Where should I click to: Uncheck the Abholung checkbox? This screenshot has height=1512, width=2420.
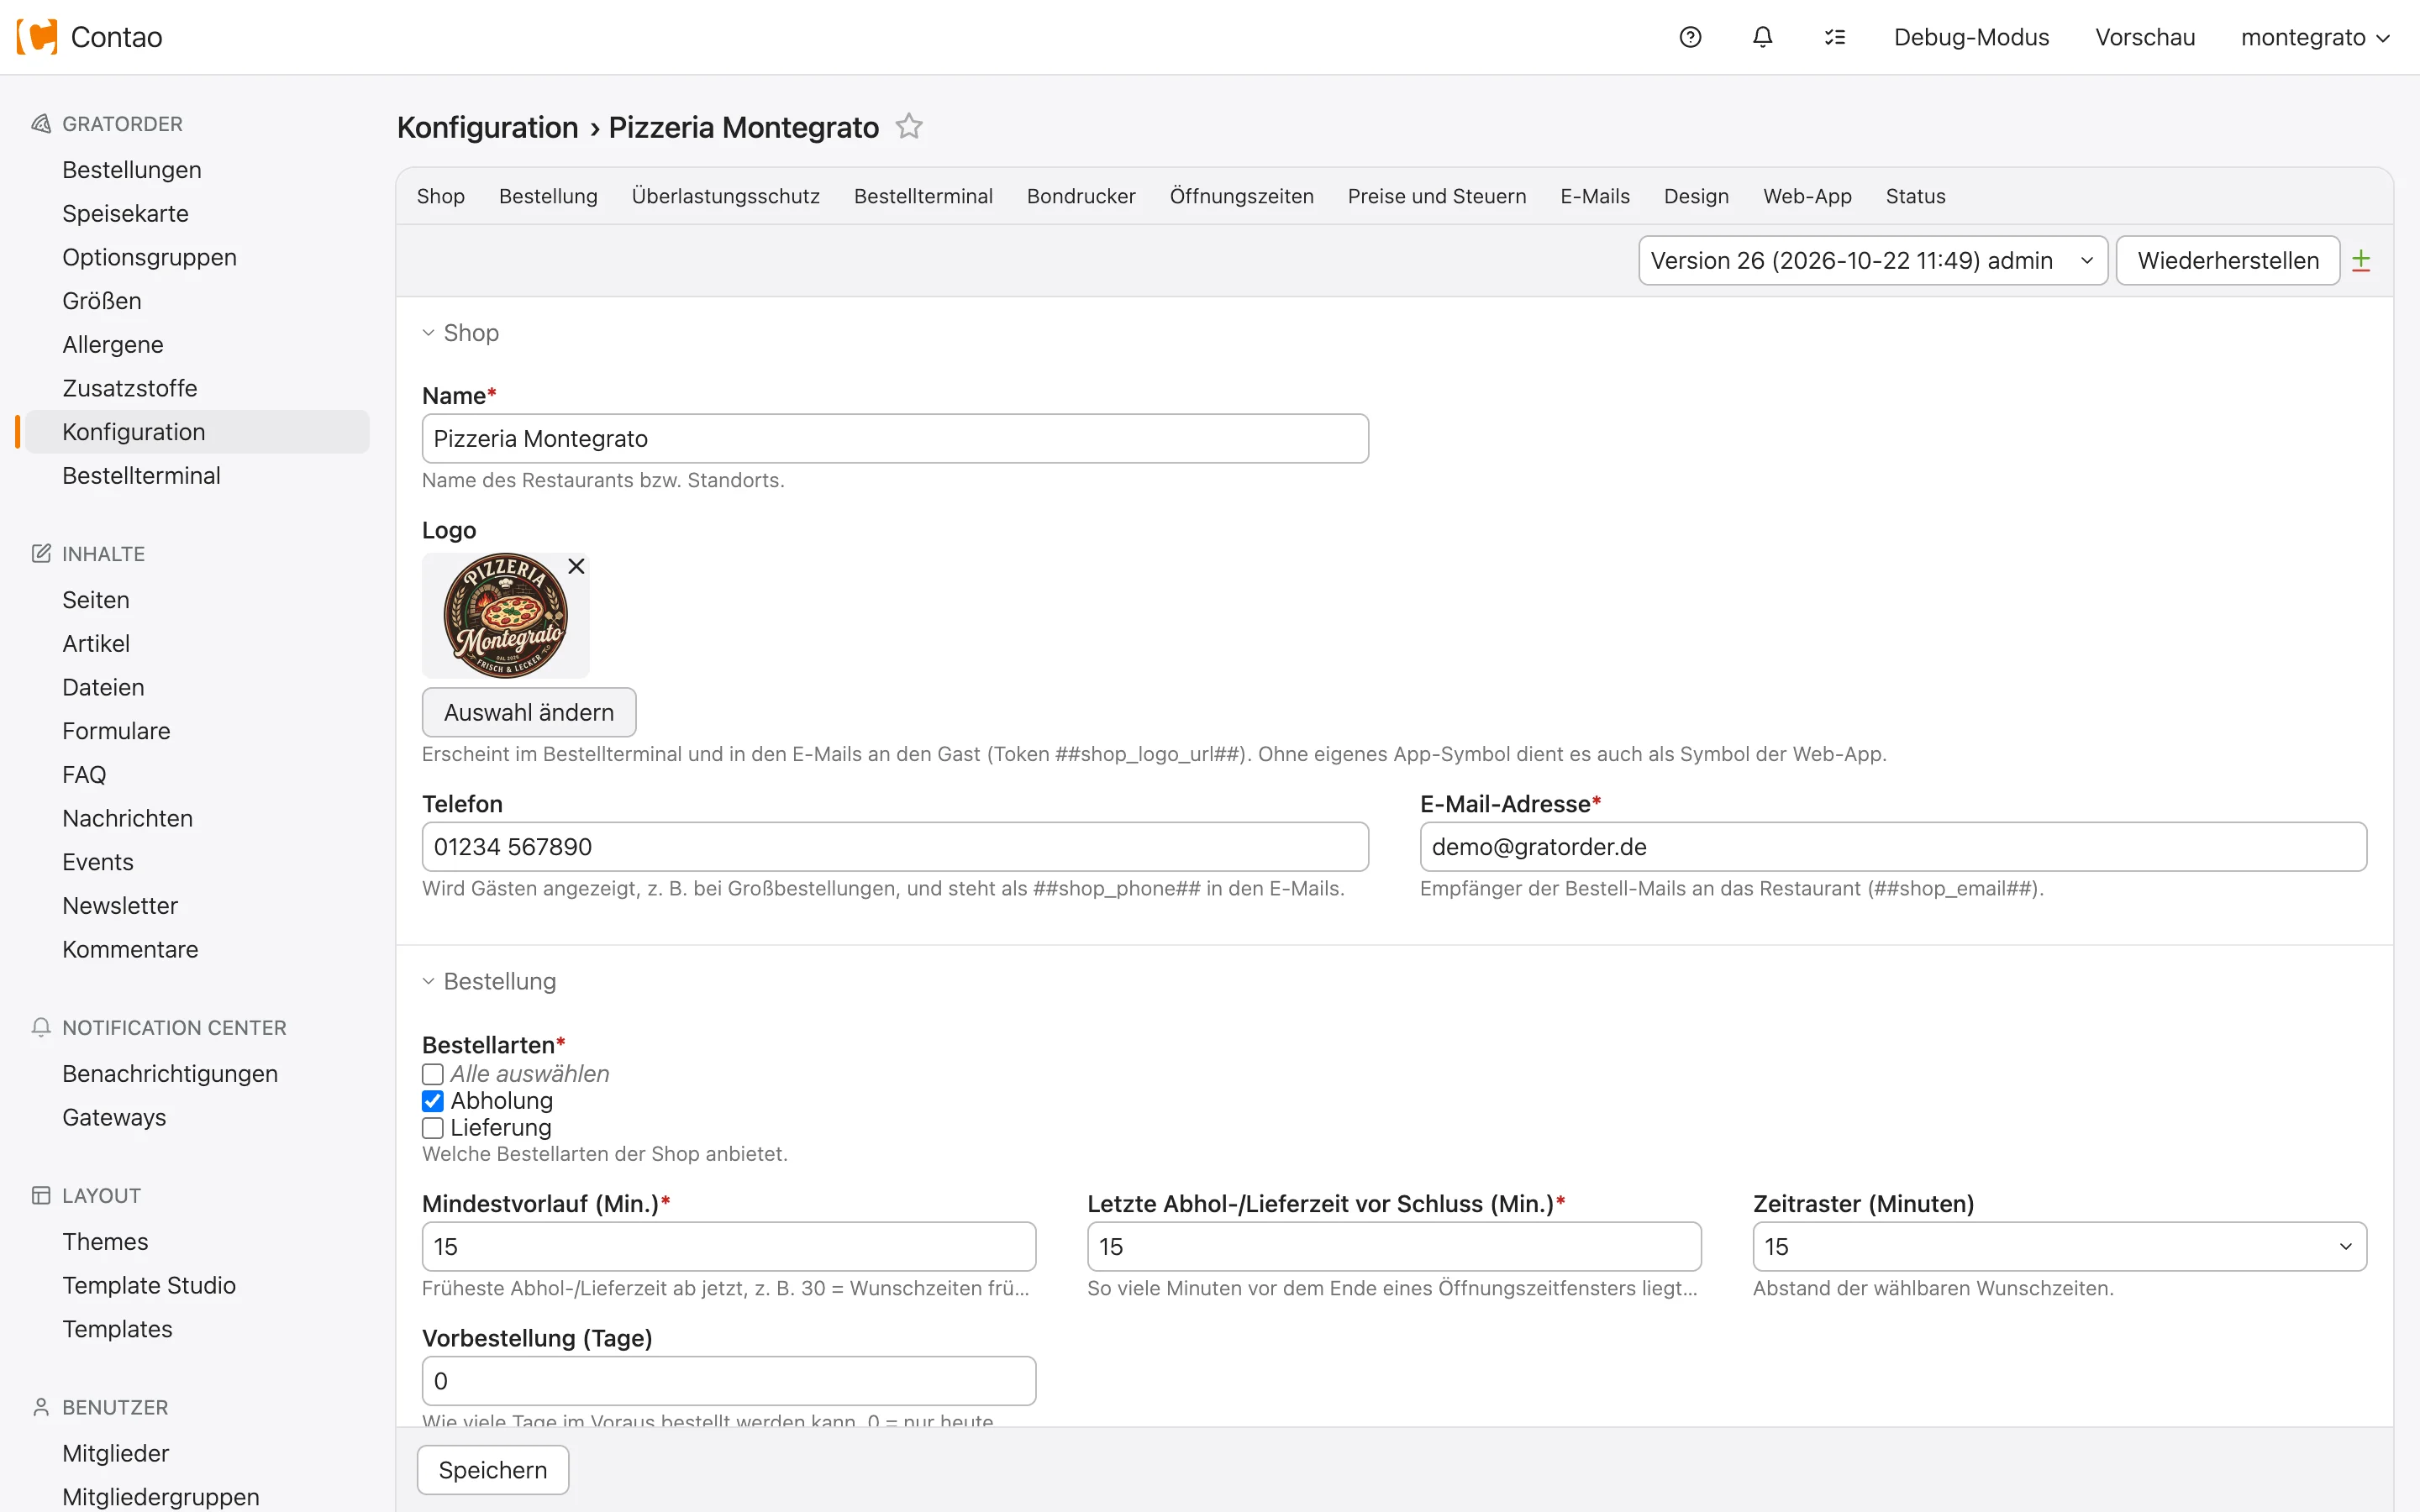tap(433, 1101)
